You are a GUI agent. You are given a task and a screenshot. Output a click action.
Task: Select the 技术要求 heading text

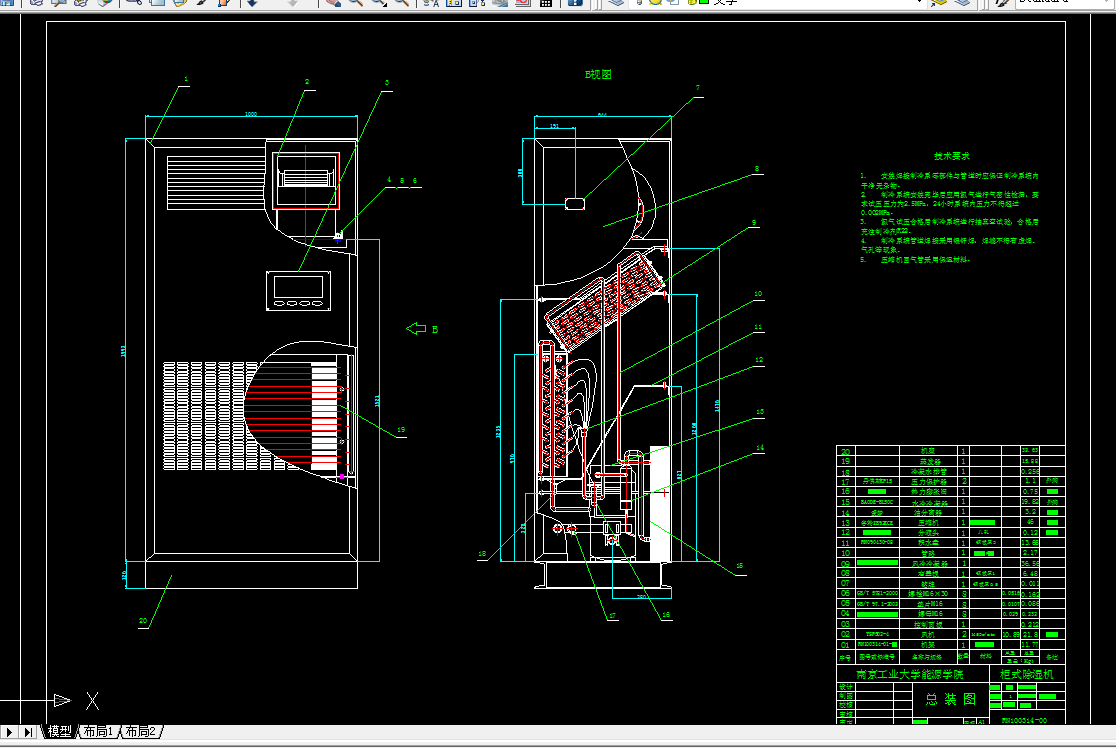(952, 156)
